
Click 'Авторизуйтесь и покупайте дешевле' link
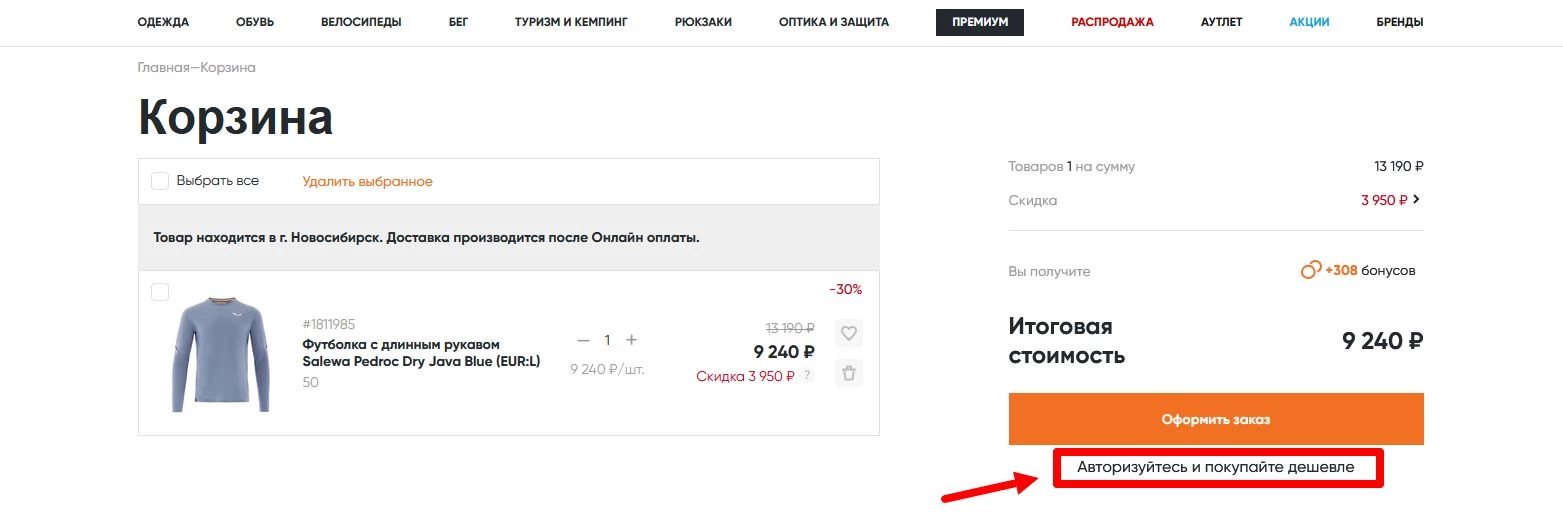coord(1215,467)
